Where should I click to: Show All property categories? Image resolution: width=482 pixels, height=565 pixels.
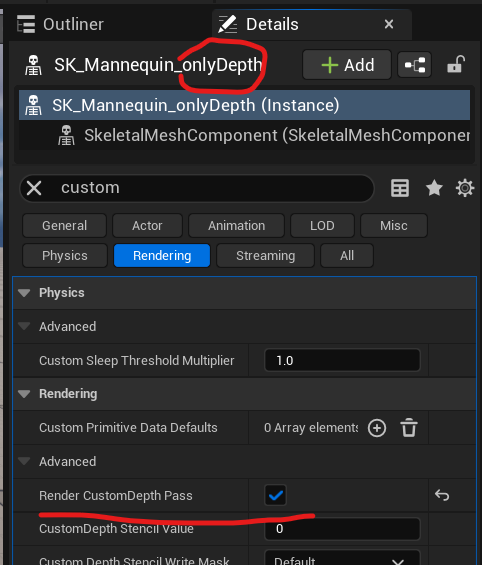click(347, 255)
